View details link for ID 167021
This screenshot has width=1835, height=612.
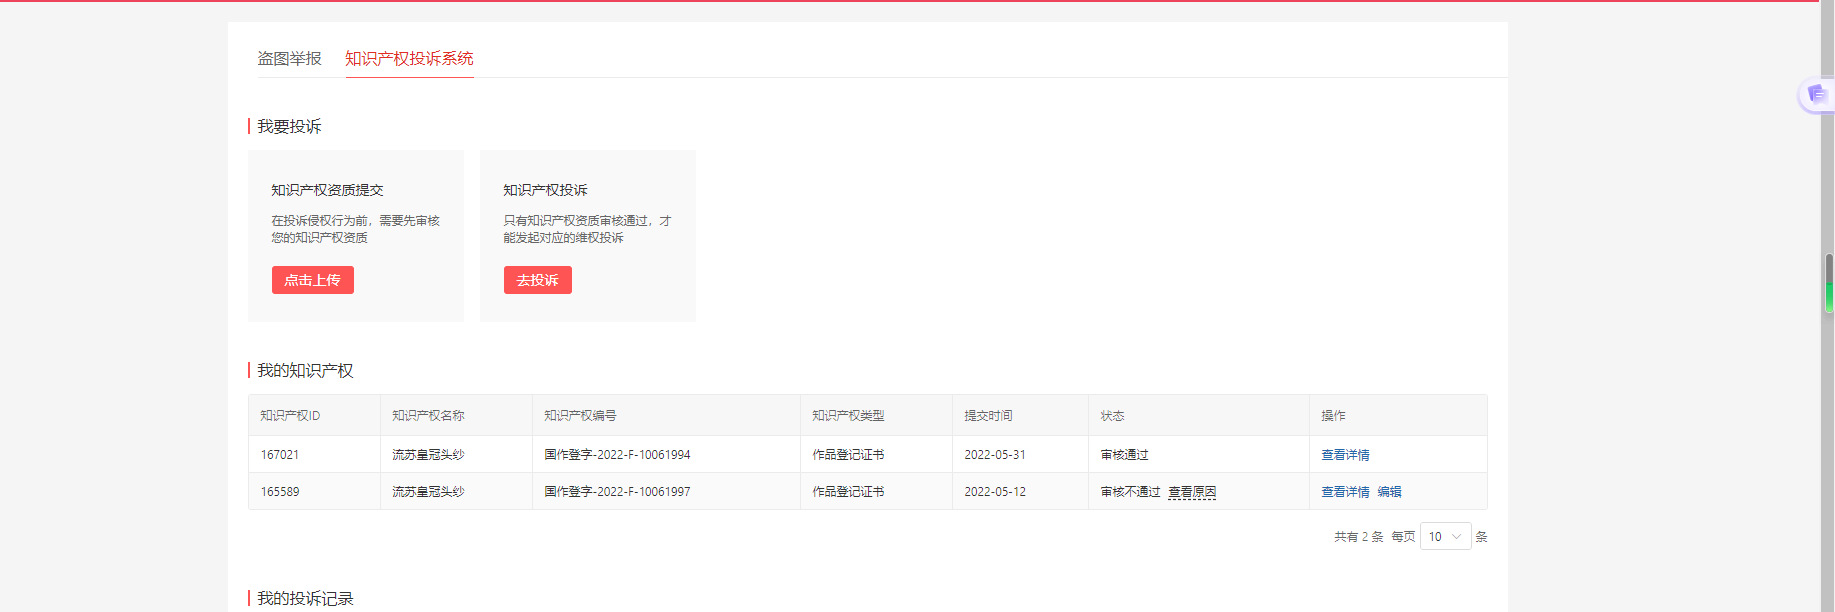click(1345, 455)
